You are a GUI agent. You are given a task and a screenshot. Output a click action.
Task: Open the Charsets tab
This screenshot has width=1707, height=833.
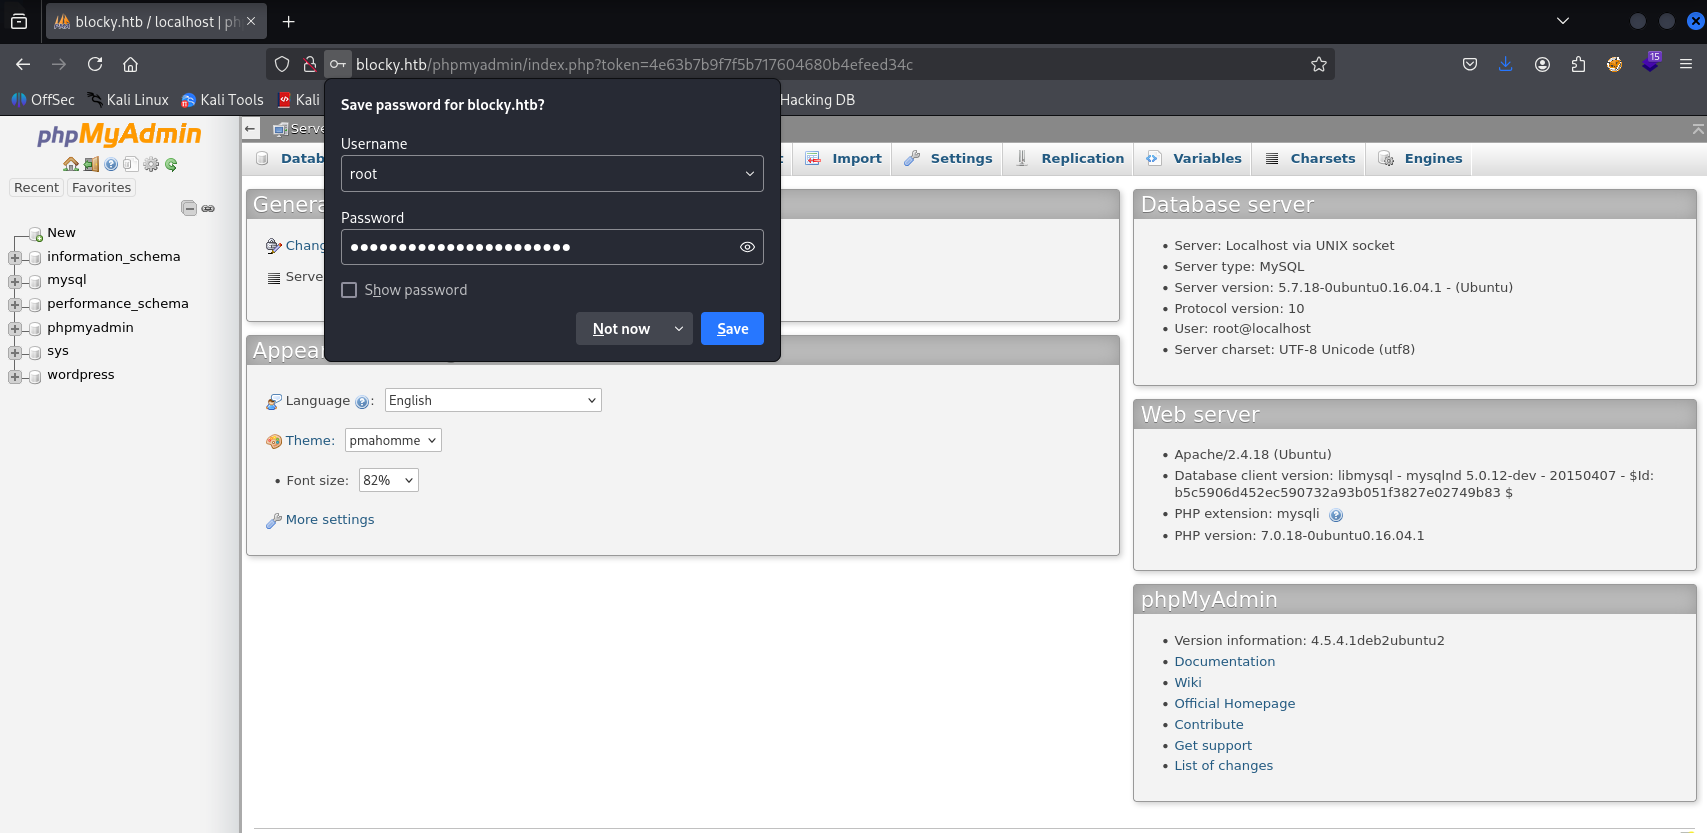tap(1310, 158)
